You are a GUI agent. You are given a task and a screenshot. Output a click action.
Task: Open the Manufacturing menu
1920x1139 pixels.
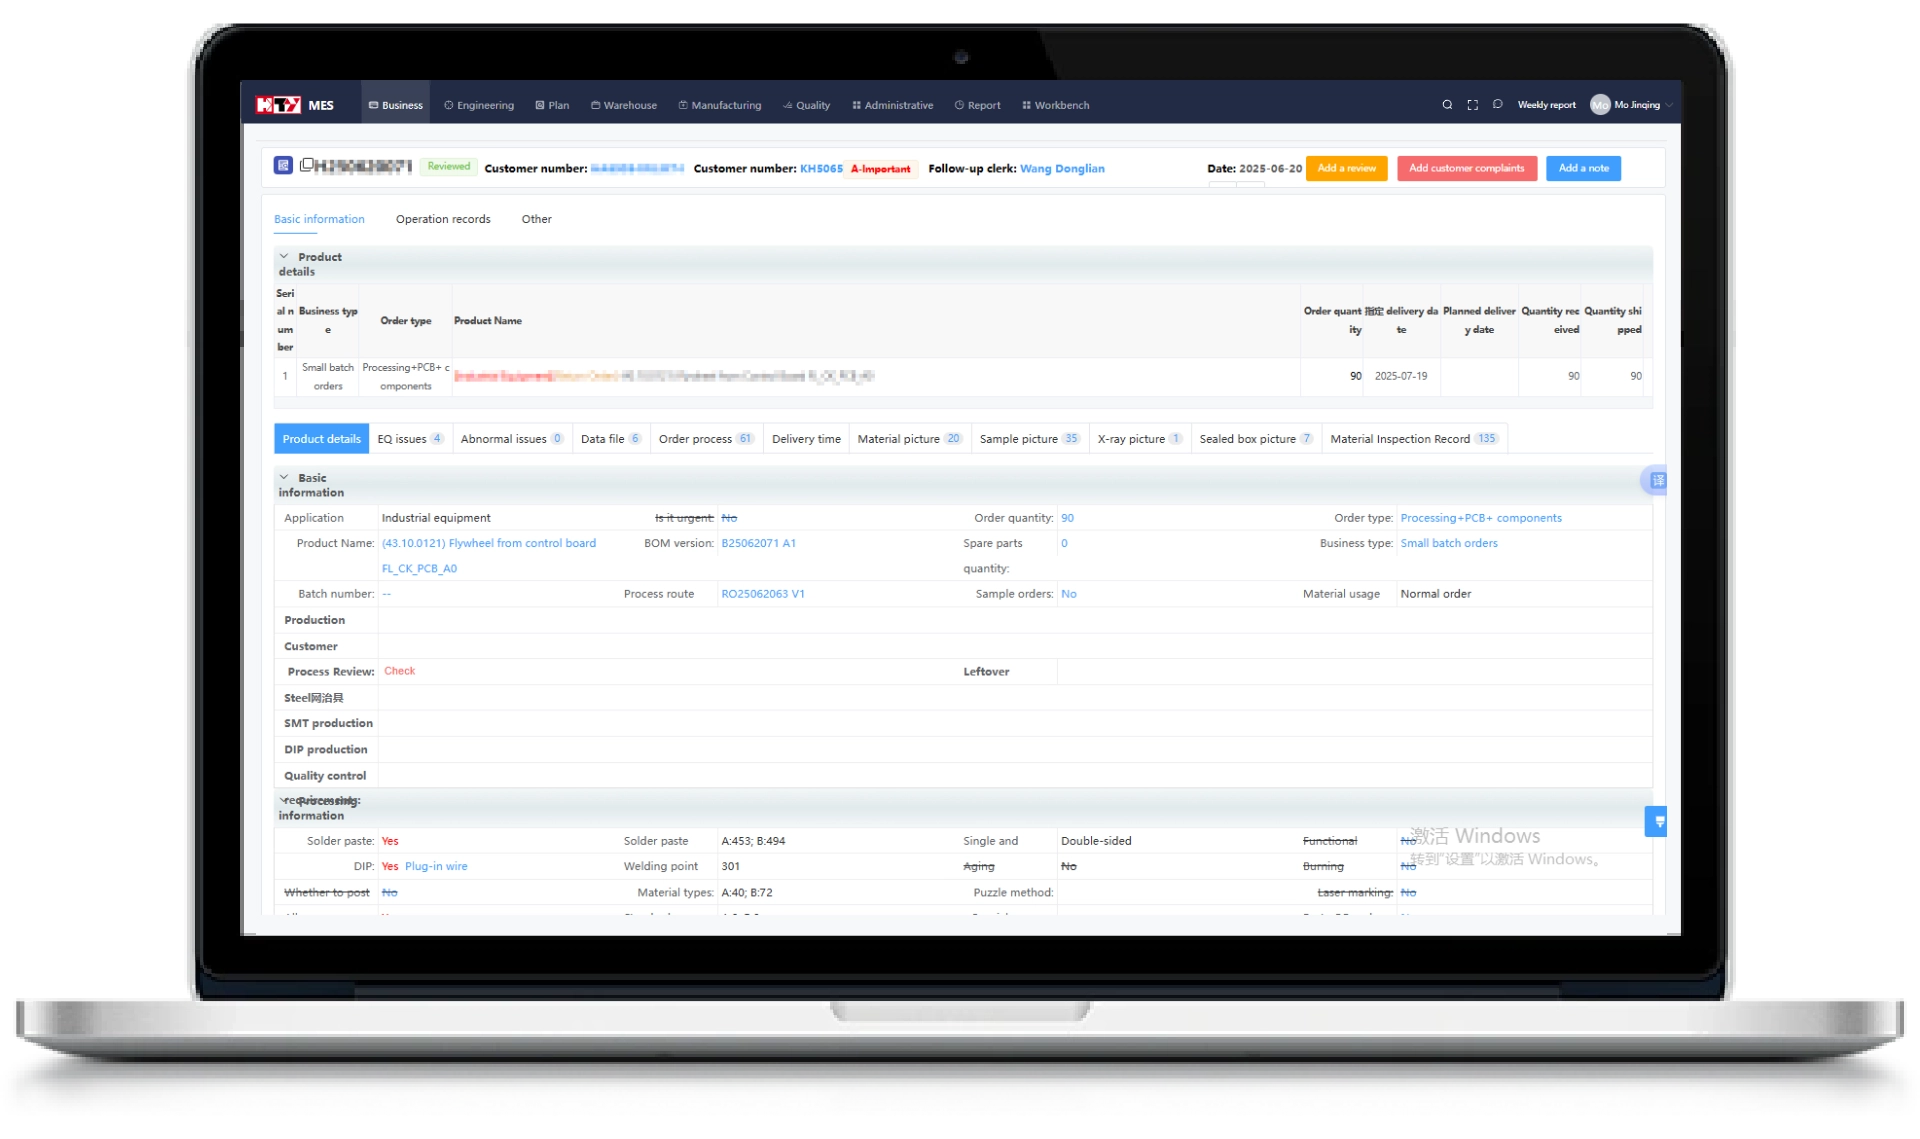[719, 105]
